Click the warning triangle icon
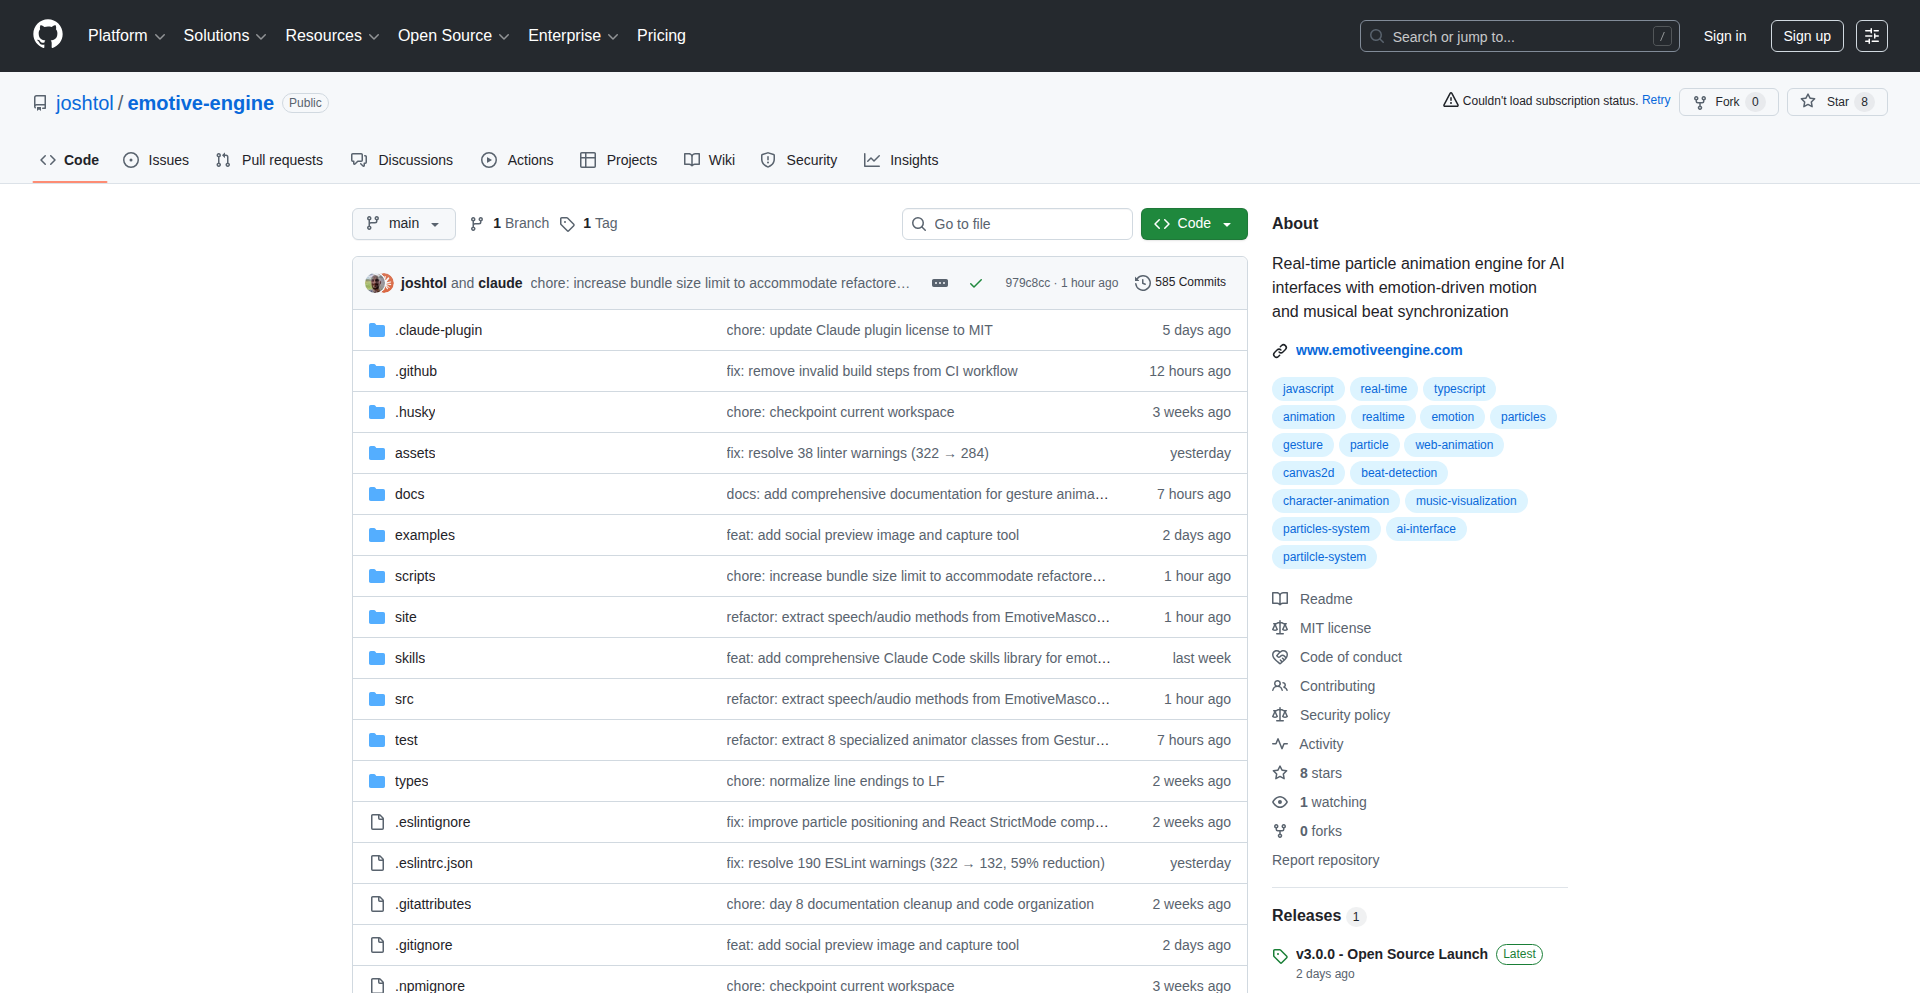This screenshot has height=993, width=1920. click(1450, 100)
